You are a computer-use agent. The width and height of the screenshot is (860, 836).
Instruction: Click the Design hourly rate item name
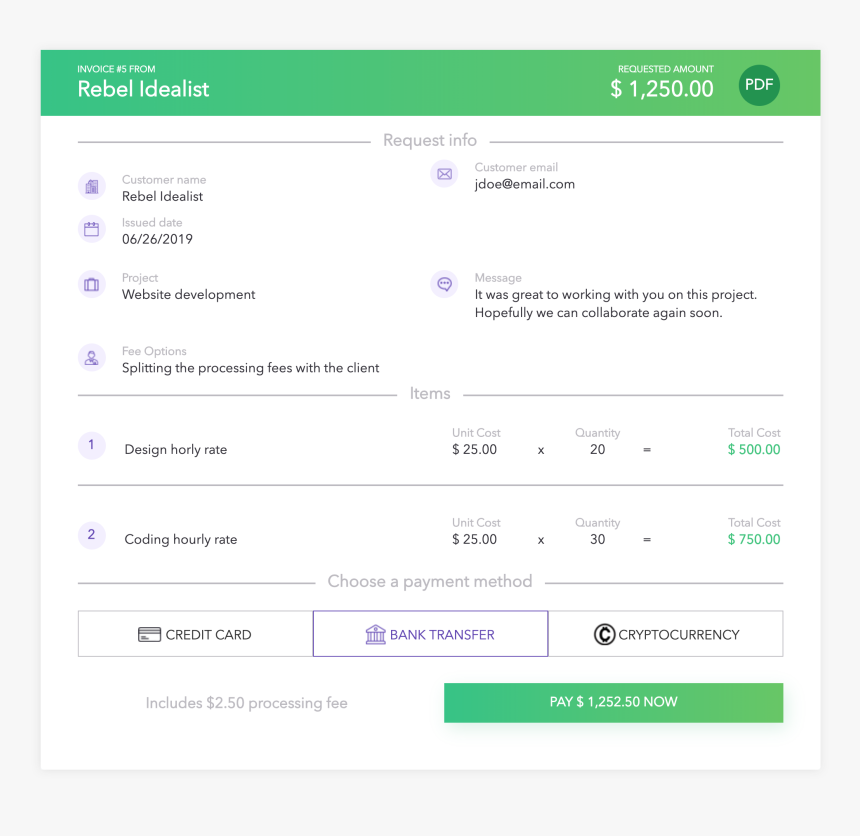(176, 450)
